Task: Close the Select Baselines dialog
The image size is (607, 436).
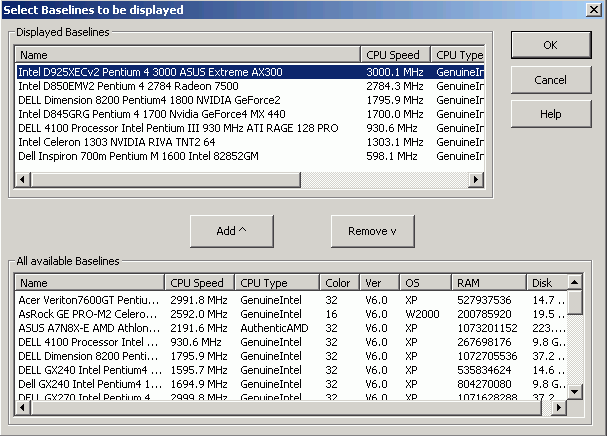Action: (x=594, y=9)
